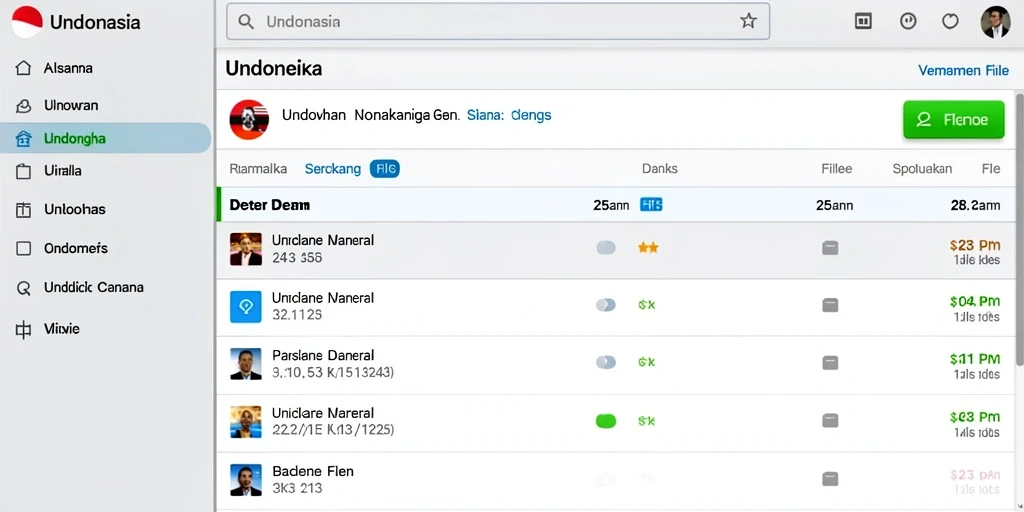Viewport: 1024px width, 512px height.
Task: Click the green Flenoe button
Action: [x=953, y=120]
